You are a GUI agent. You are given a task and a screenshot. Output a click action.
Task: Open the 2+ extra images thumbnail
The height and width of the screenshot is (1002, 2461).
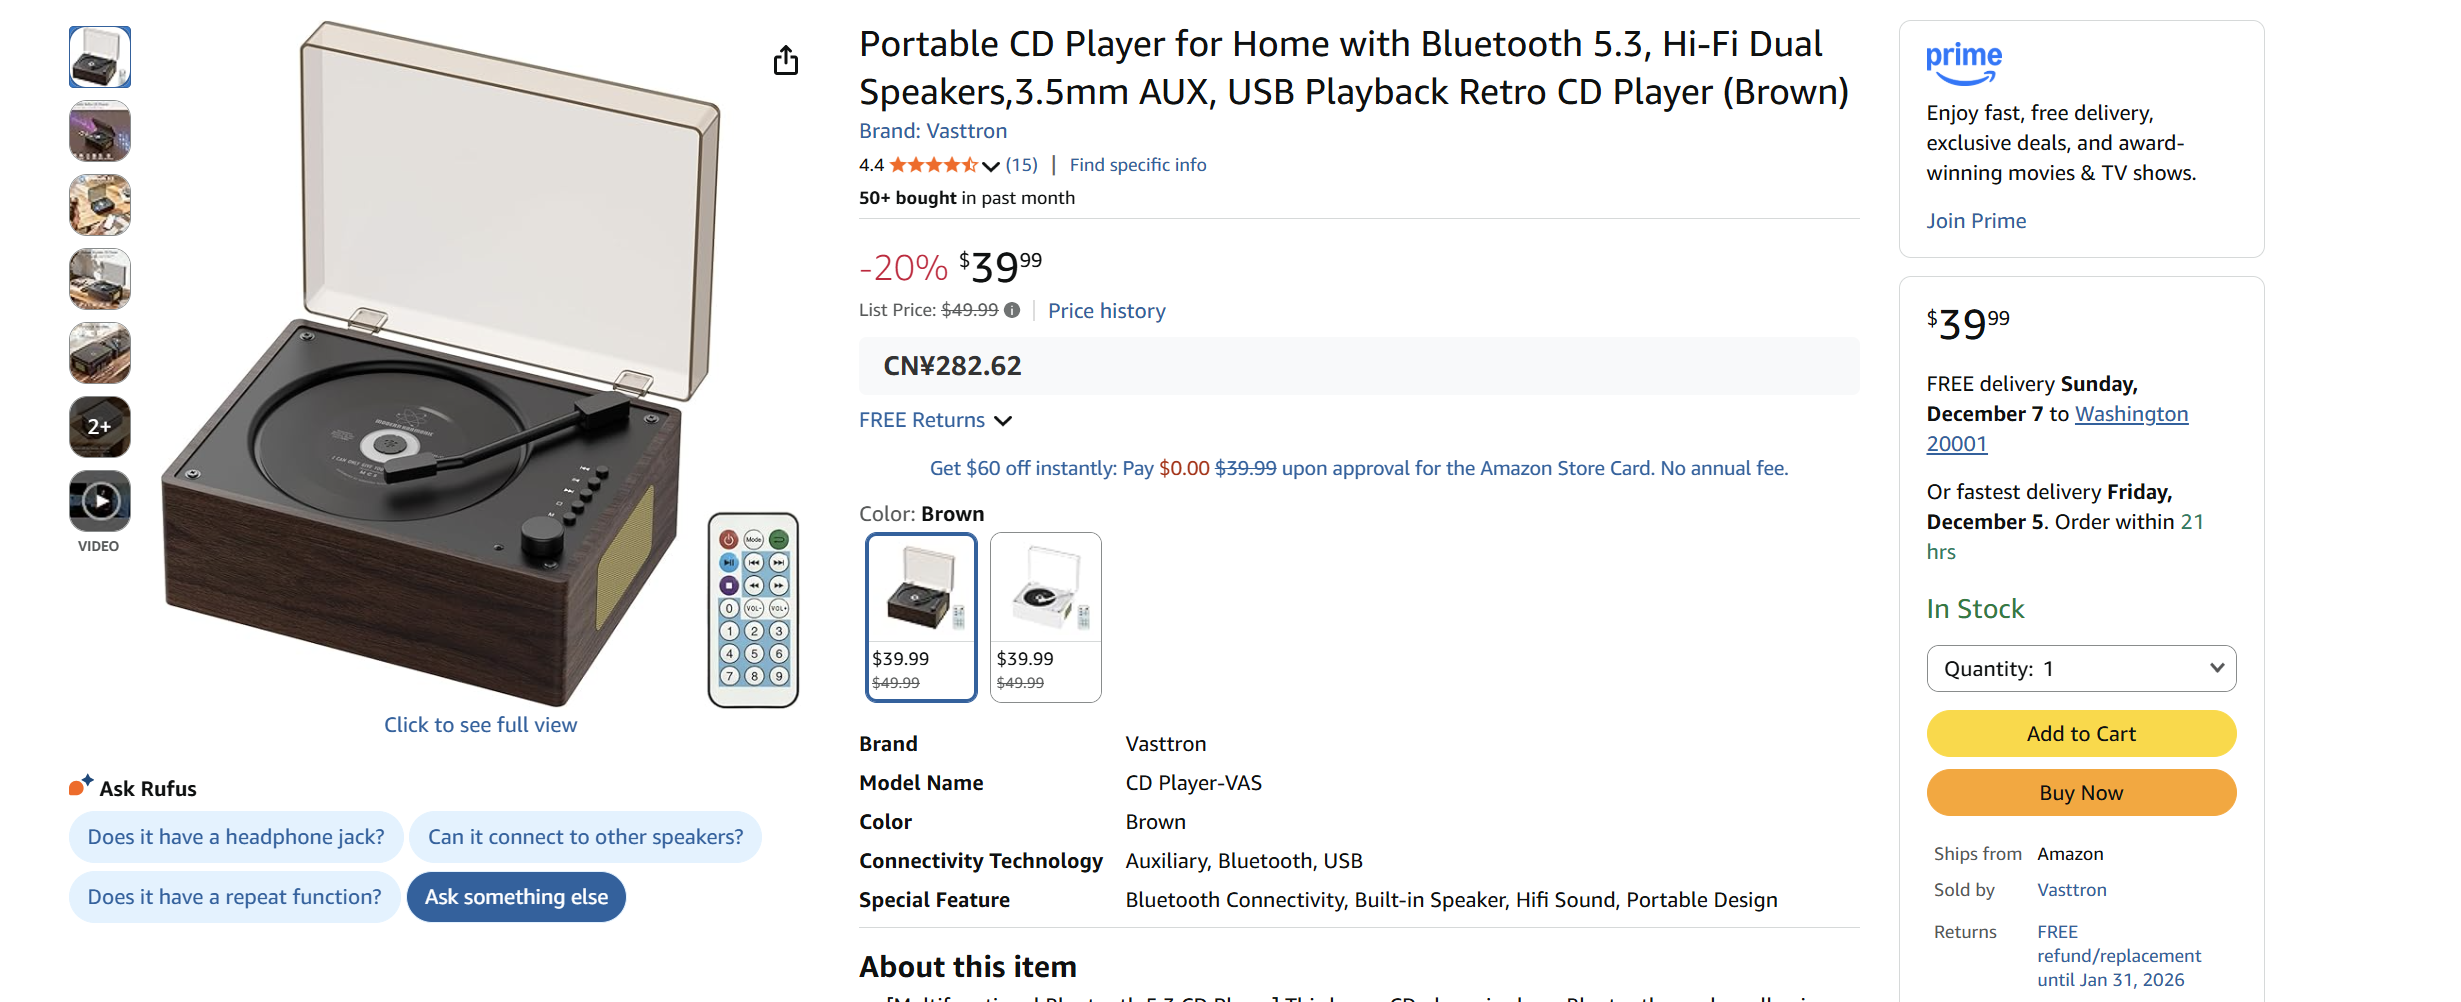point(99,426)
